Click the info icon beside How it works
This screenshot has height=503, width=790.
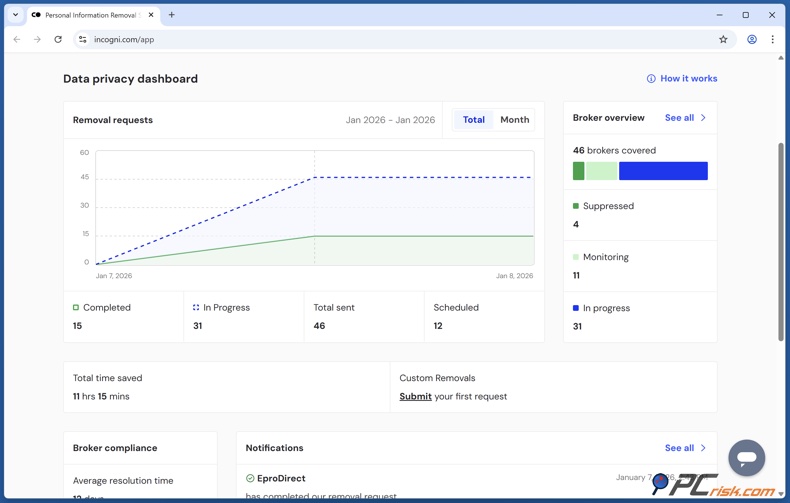[651, 79]
